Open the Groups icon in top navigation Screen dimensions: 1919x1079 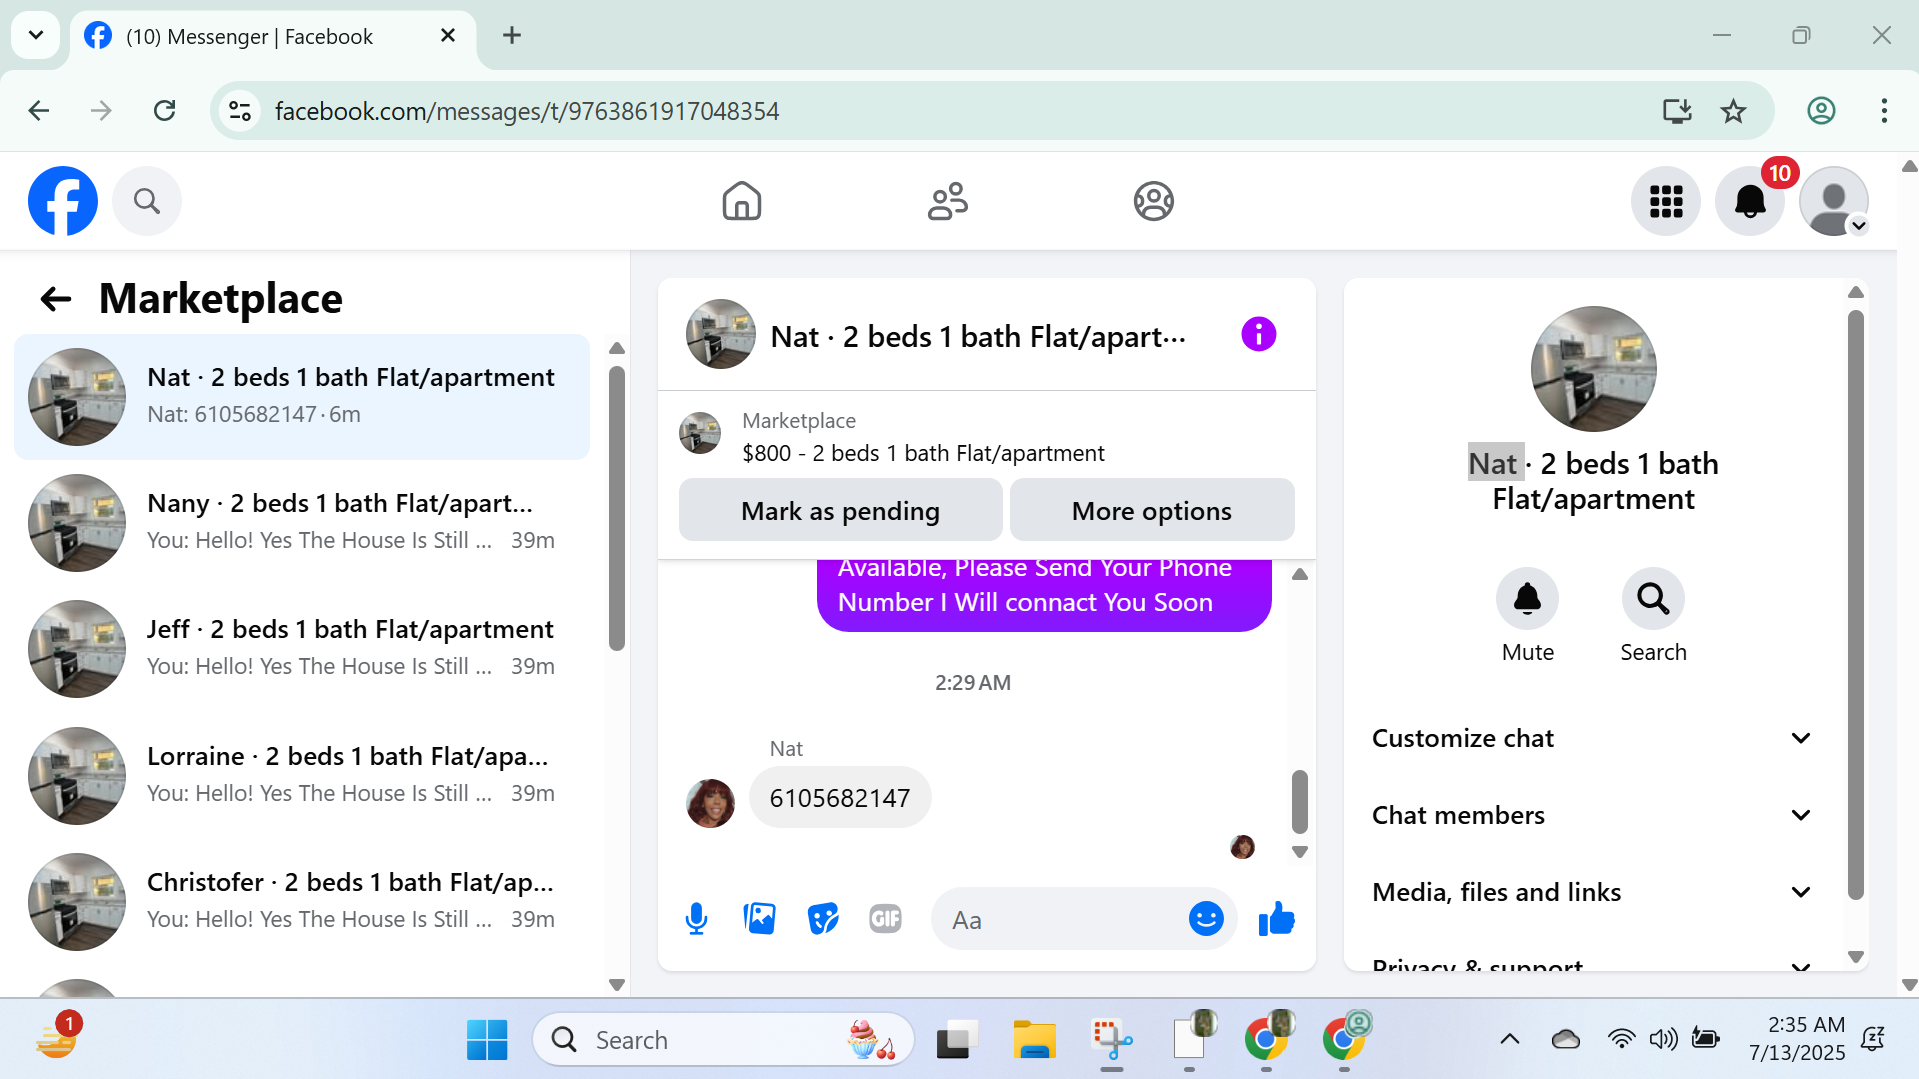click(1154, 201)
